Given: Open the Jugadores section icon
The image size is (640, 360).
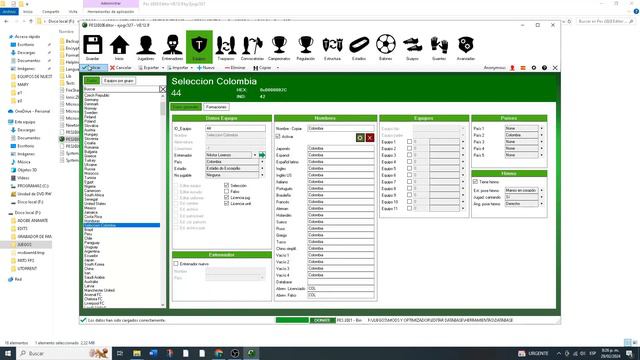Looking at the screenshot, I should pyautogui.click(x=146, y=45).
